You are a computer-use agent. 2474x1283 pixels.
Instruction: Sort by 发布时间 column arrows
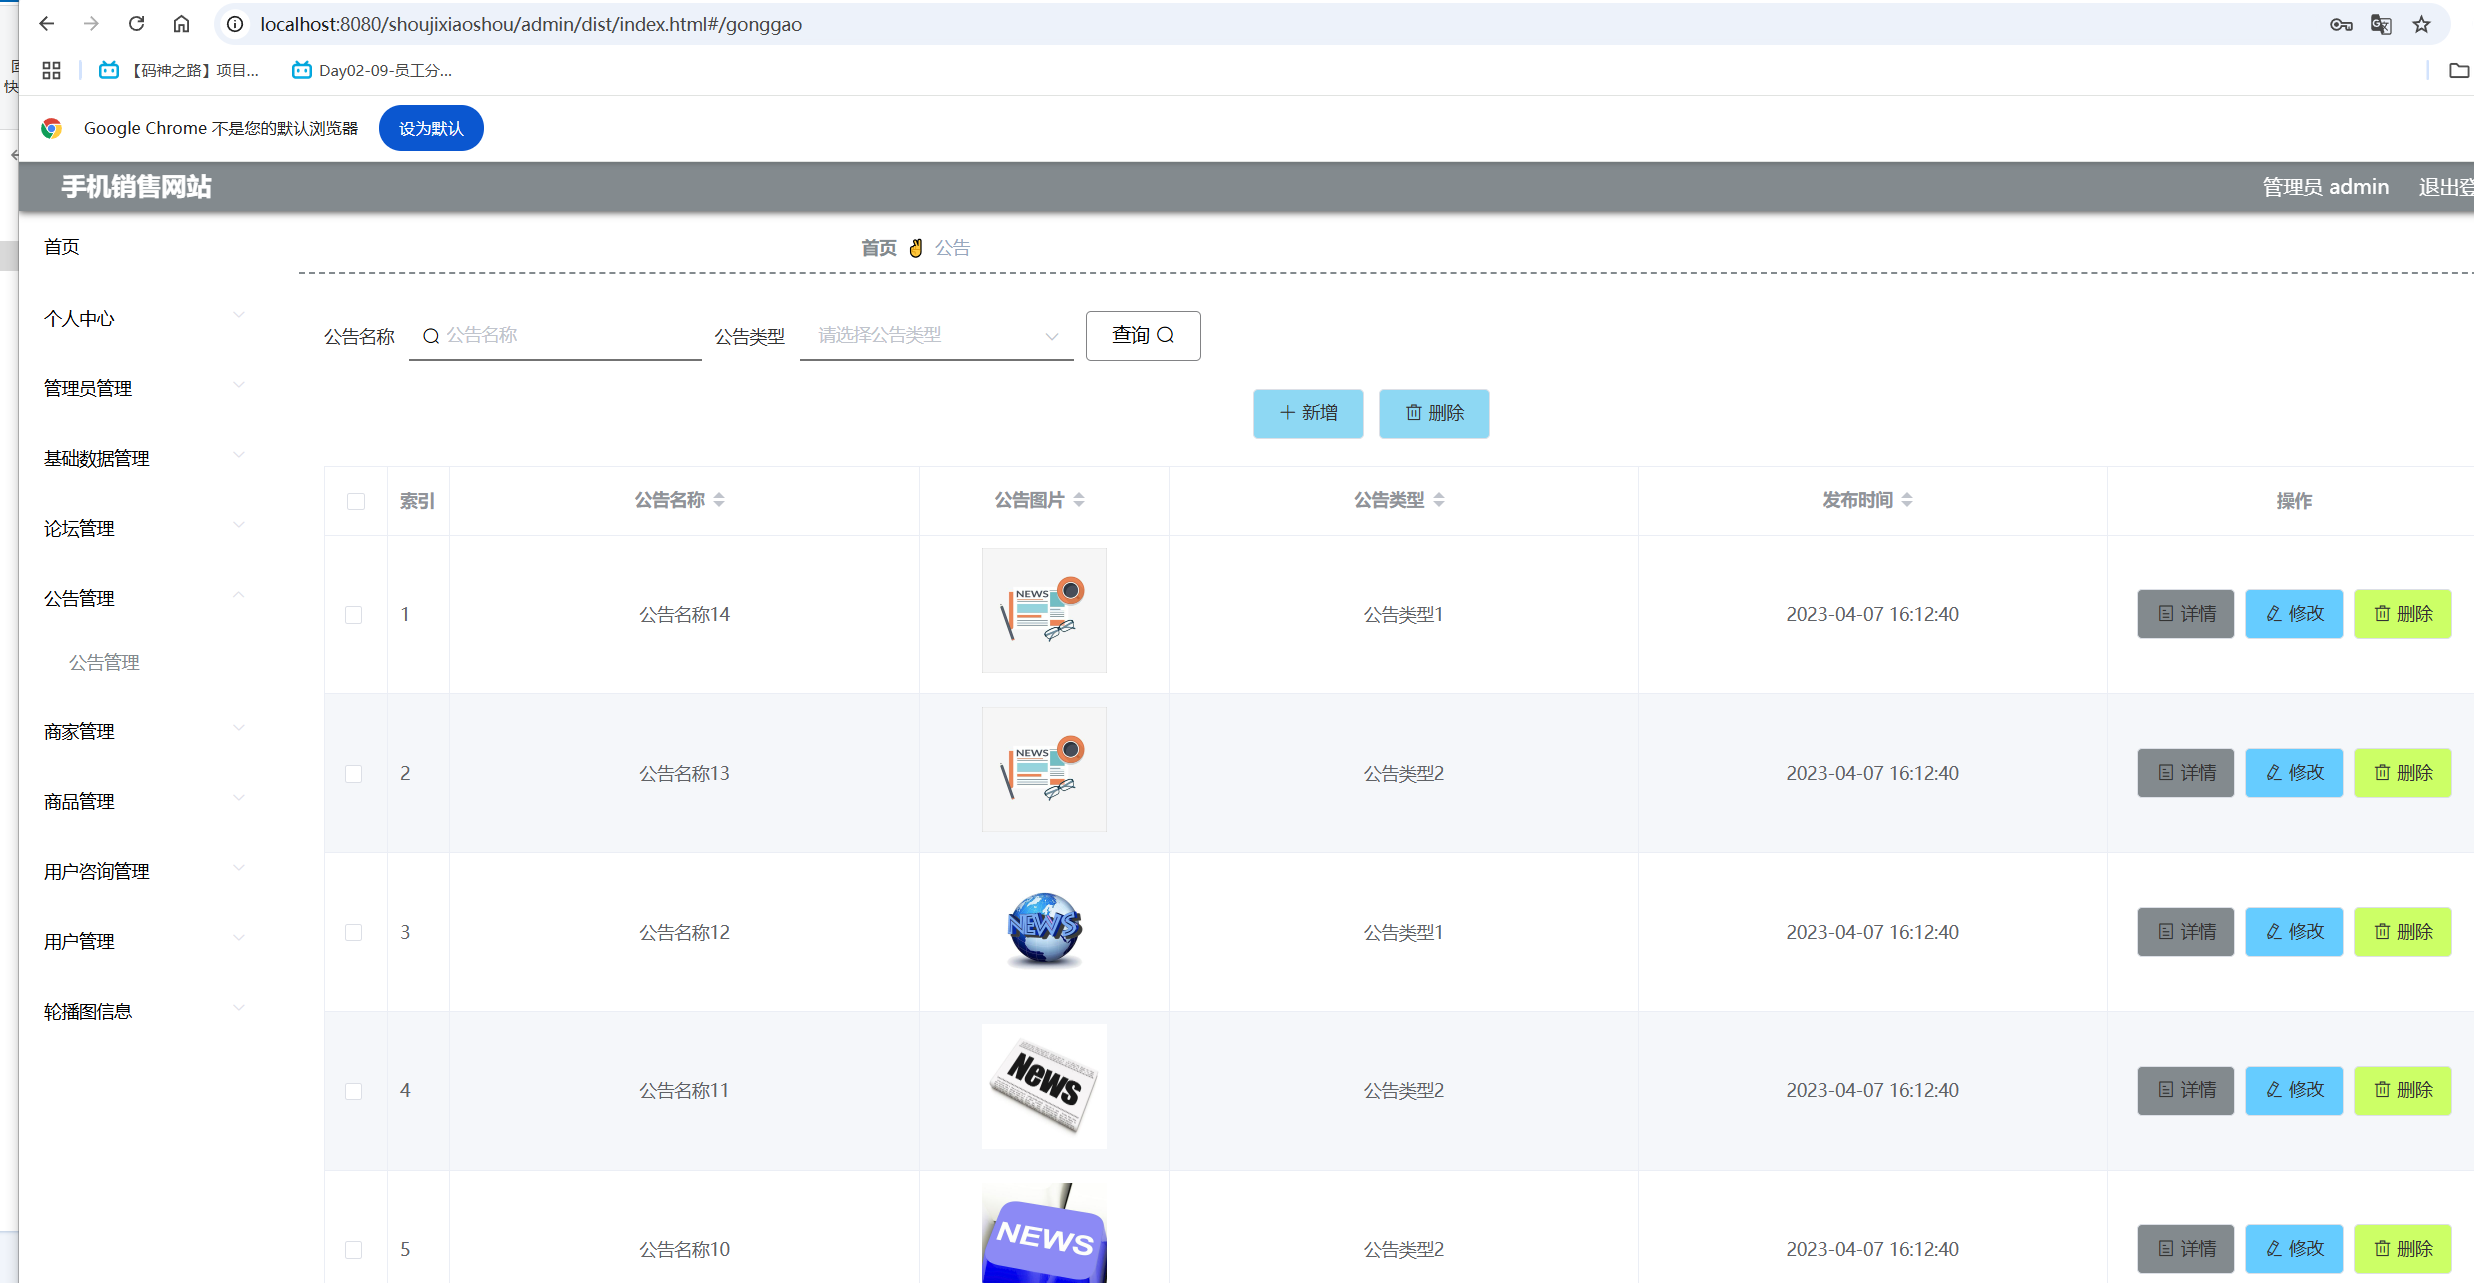point(1907,500)
